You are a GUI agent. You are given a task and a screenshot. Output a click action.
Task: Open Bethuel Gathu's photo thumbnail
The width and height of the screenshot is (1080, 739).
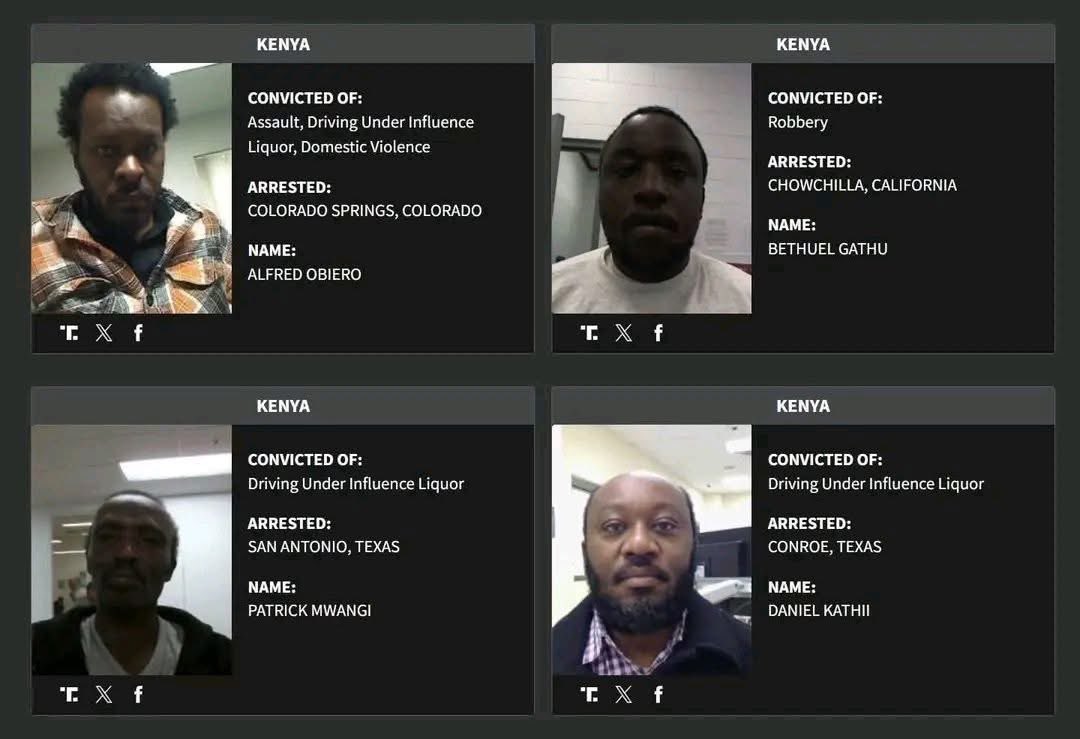(x=652, y=189)
